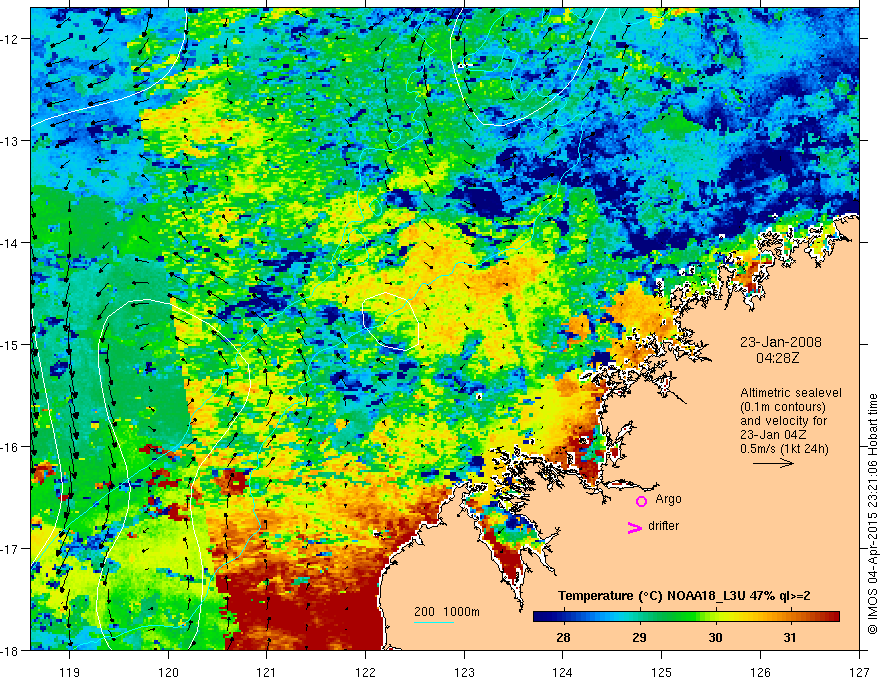Click the colorbar tick label 29
This screenshot has width=880, height=680.
[639, 637]
